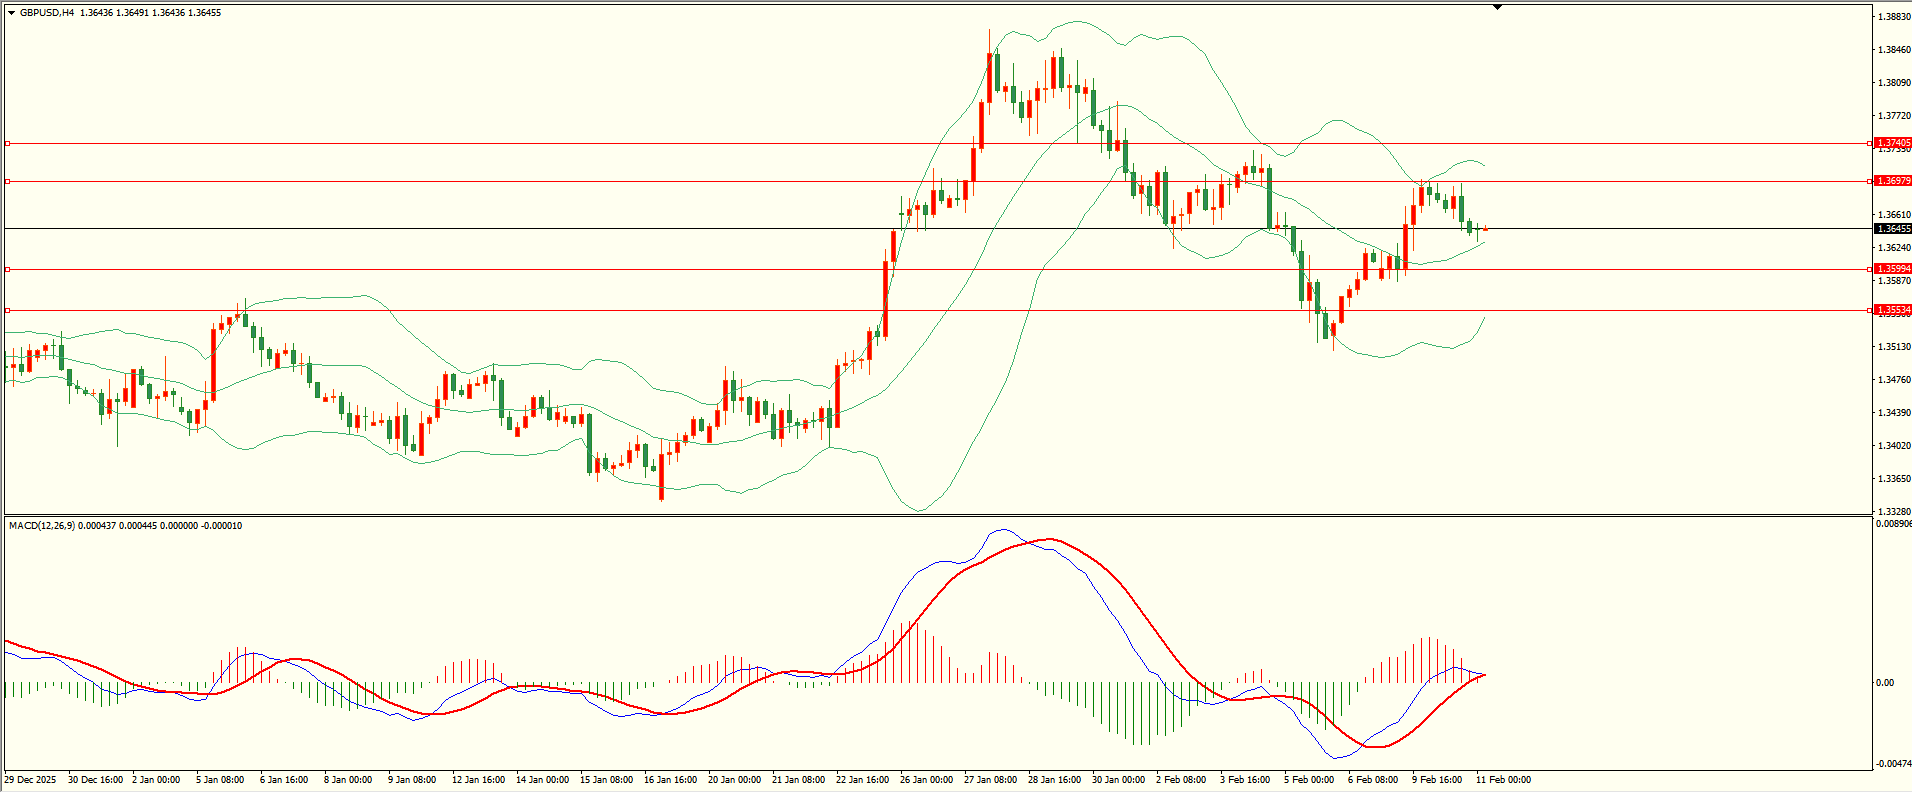
Task: Click the chart shift triangle marker
Action: (1497, 8)
